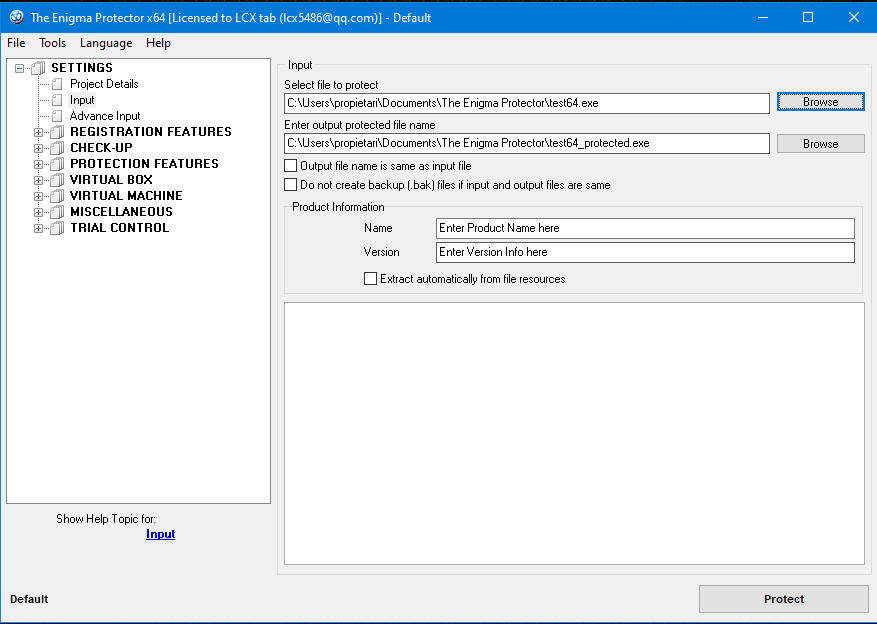Select the REGISTRATION FEATURES label
The width and height of the screenshot is (877, 624).
151,132
